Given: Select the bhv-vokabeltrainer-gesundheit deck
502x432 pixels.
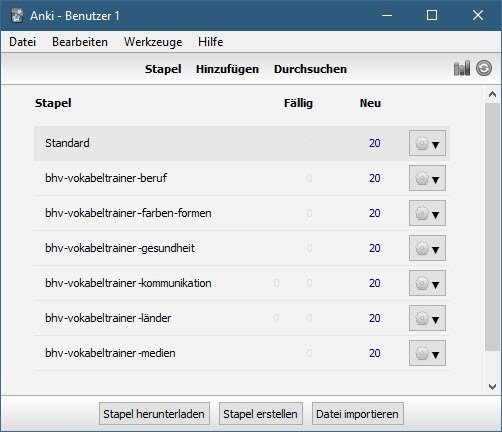Looking at the screenshot, I should click(x=120, y=248).
